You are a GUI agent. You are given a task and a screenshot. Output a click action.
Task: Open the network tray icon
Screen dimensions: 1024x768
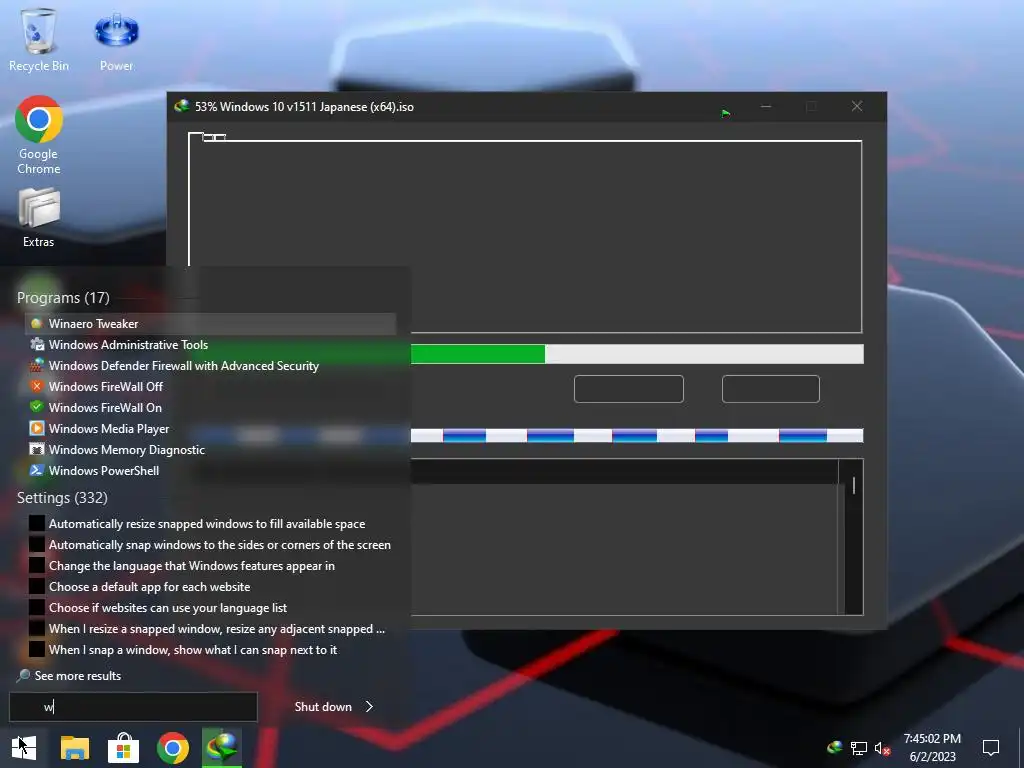[859, 748]
